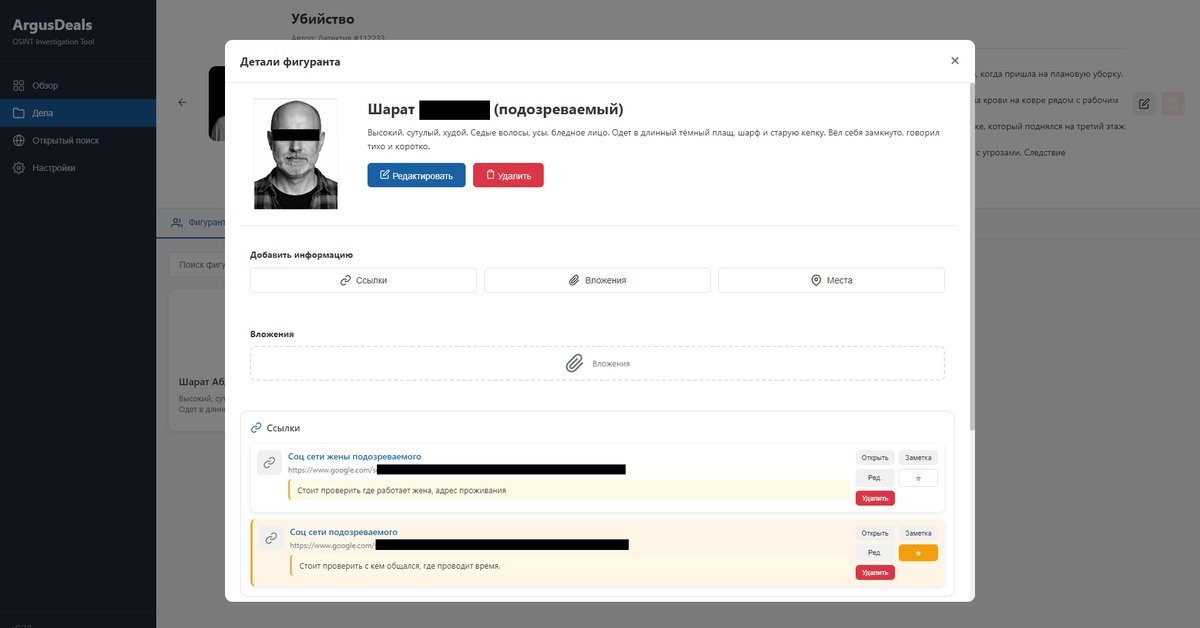Viewport: 1200px width, 628px height.
Task: Toggle the orange favorite star on suspect's link
Action: pos(918,553)
